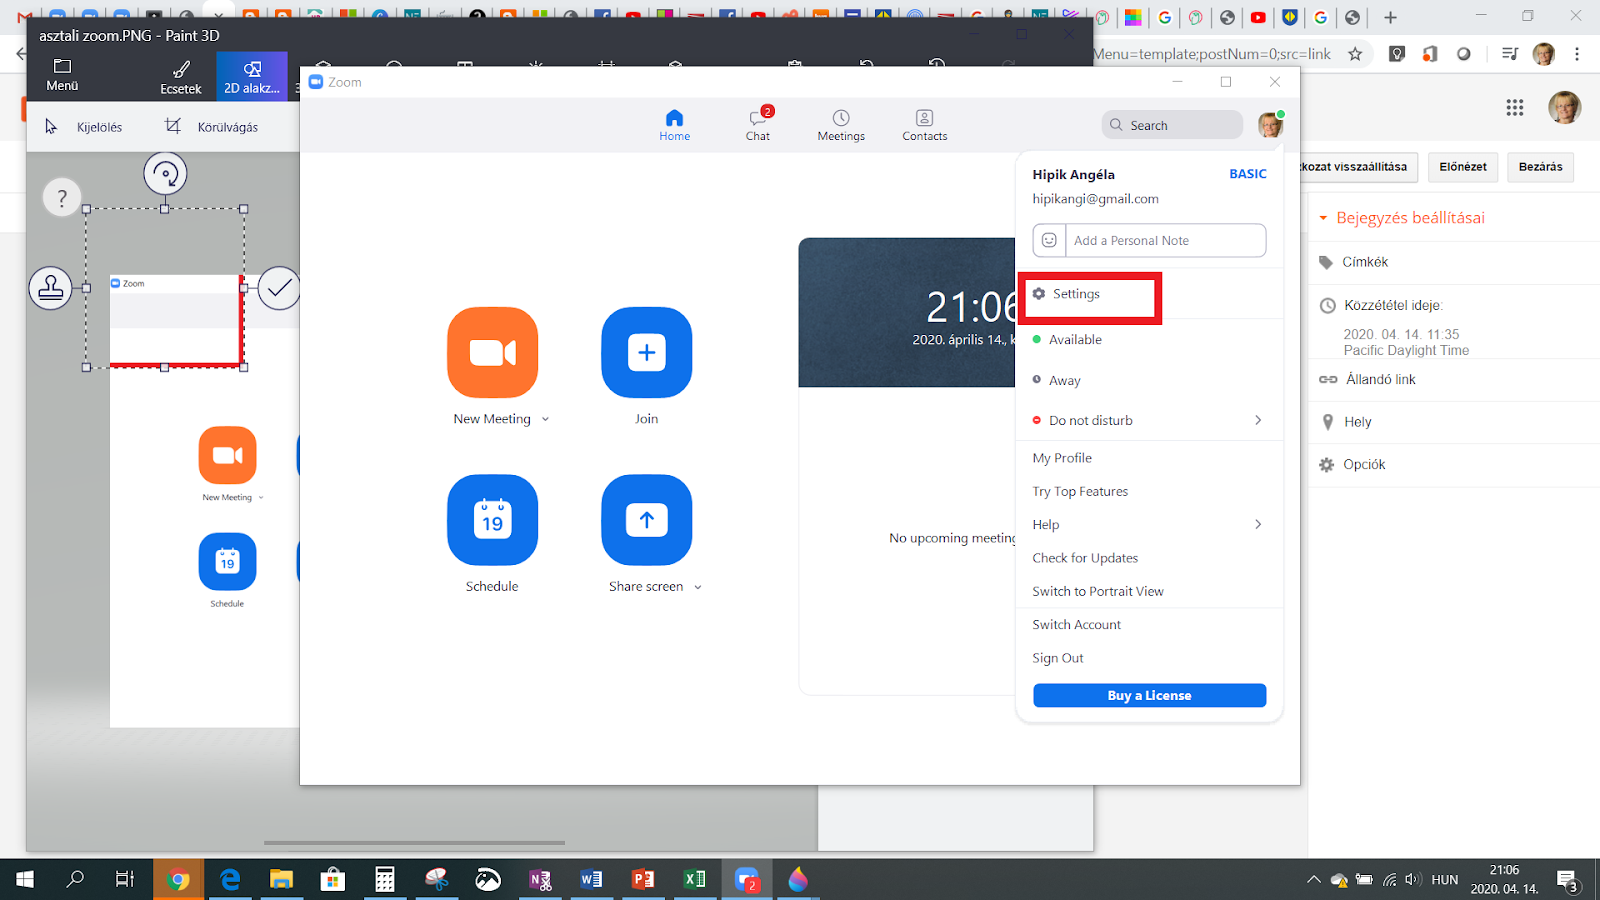Viewport: 1600px width, 900px height.
Task: Click the Előnézet preview button in Blogger
Action: (1463, 167)
